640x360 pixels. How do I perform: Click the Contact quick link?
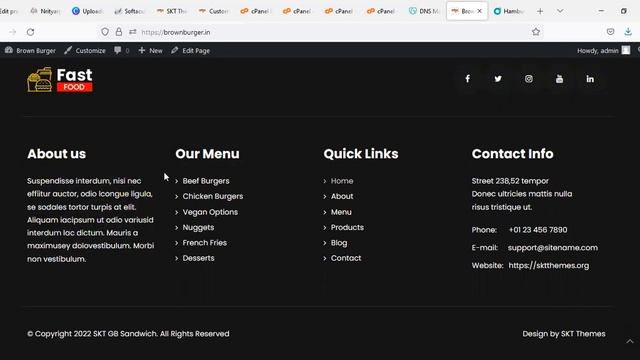click(346, 258)
